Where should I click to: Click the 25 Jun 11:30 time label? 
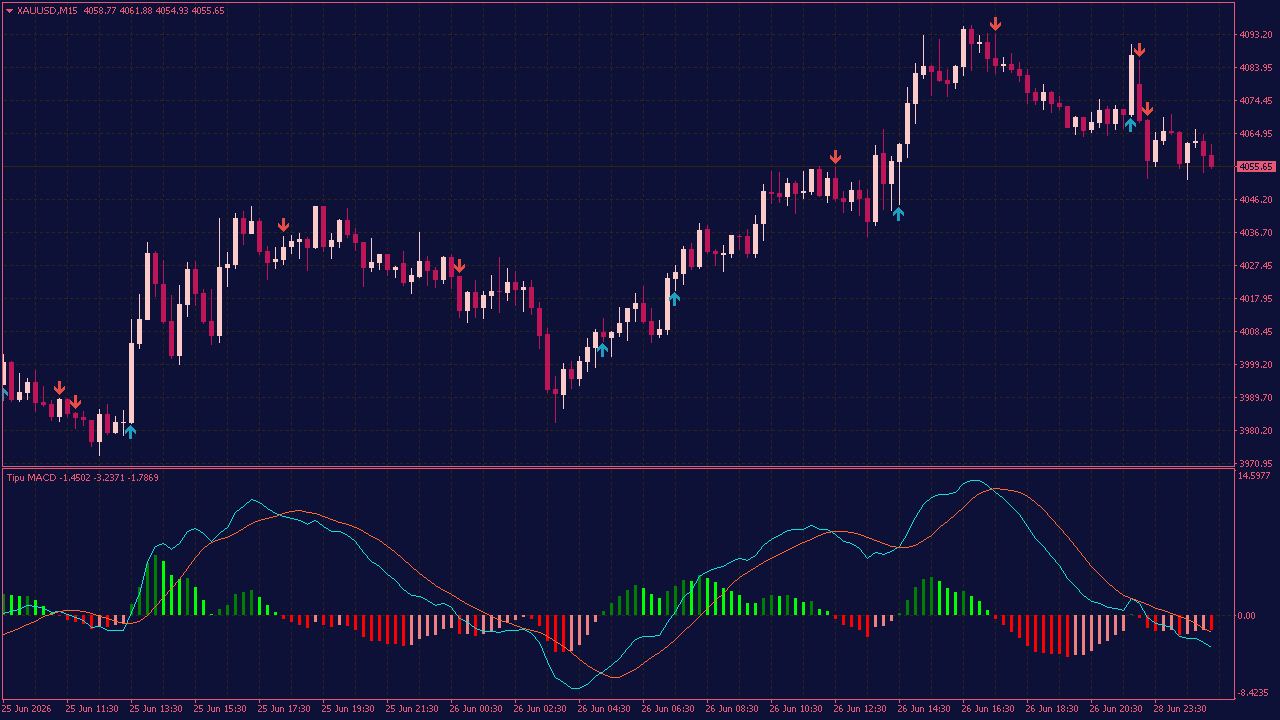[x=92, y=709]
